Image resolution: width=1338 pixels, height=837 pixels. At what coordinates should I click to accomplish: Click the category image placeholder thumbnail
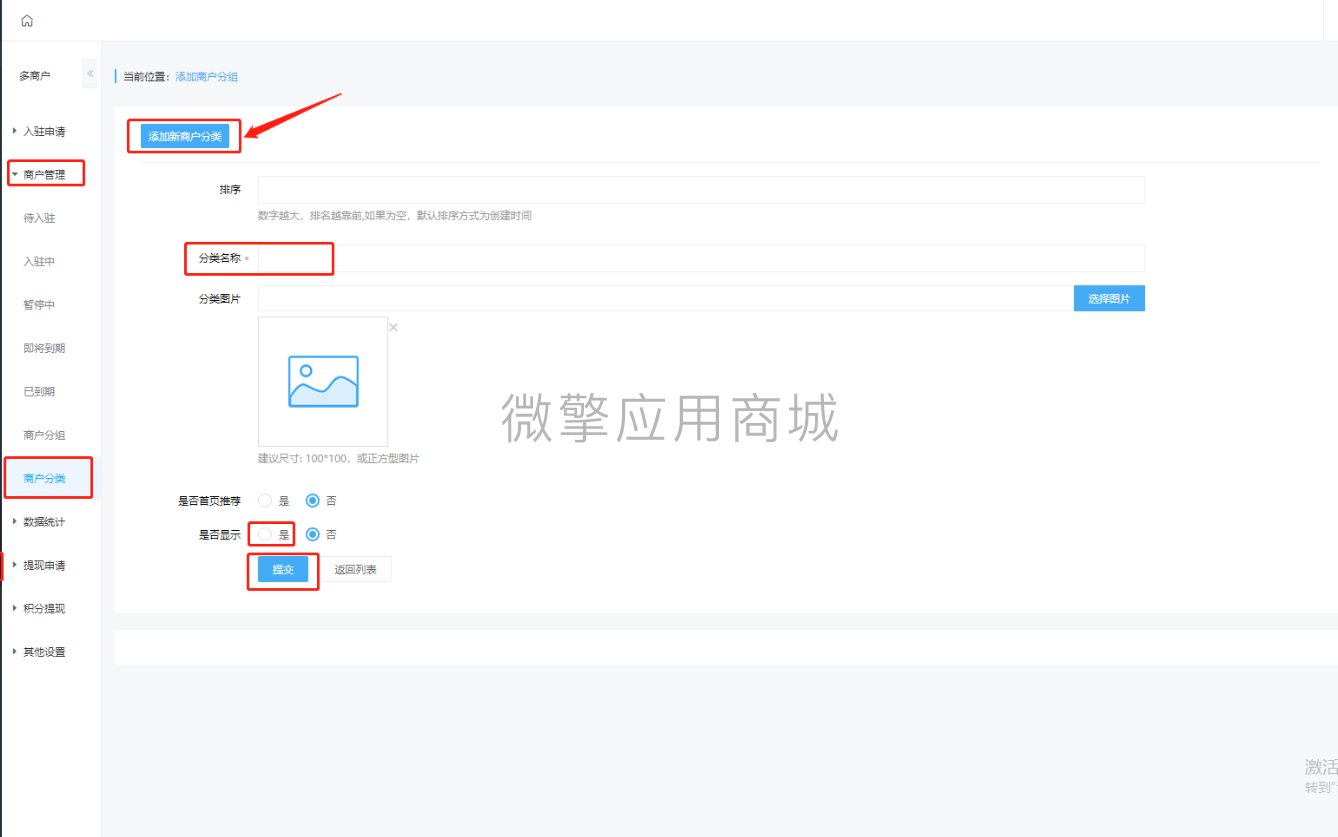[x=323, y=381]
